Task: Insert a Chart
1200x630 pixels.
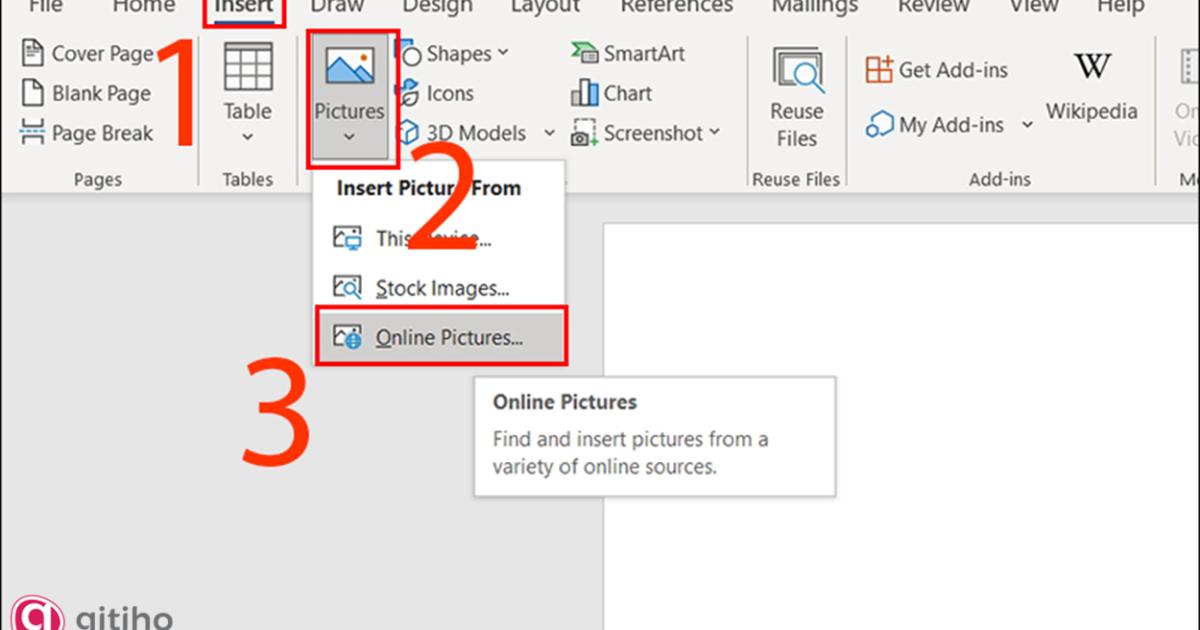Action: click(612, 93)
